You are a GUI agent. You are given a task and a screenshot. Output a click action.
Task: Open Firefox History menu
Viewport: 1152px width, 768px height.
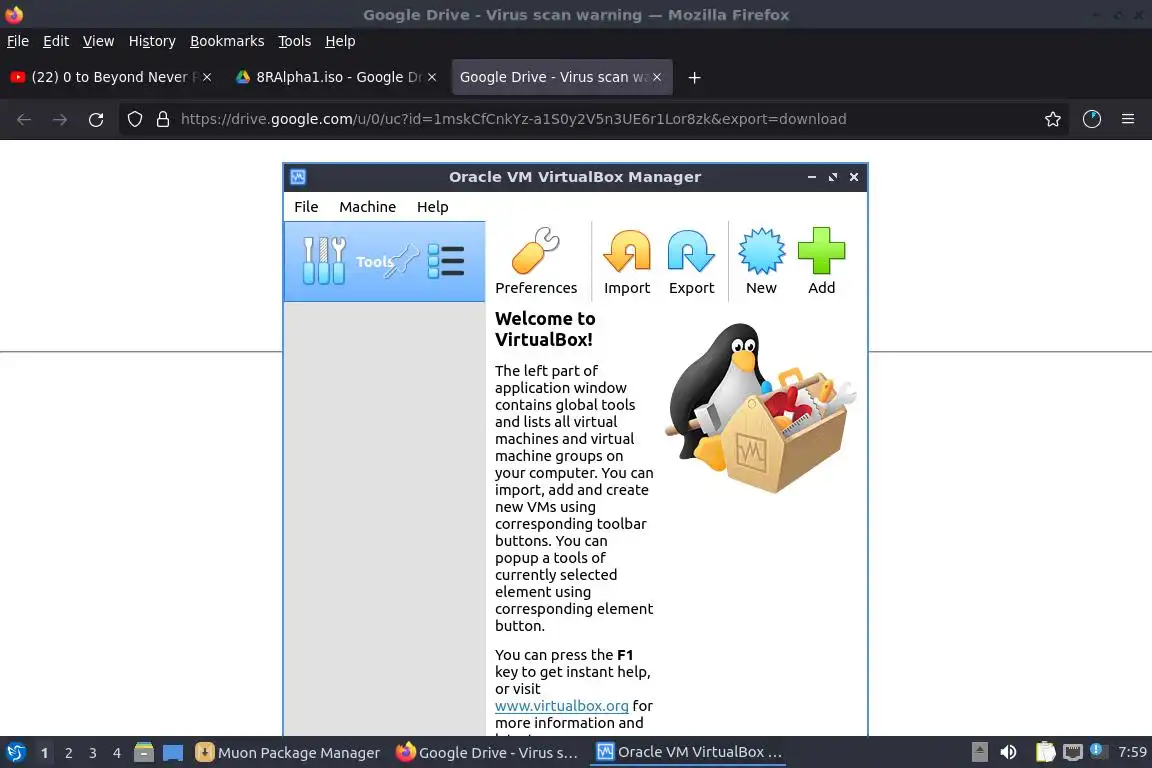coord(152,41)
